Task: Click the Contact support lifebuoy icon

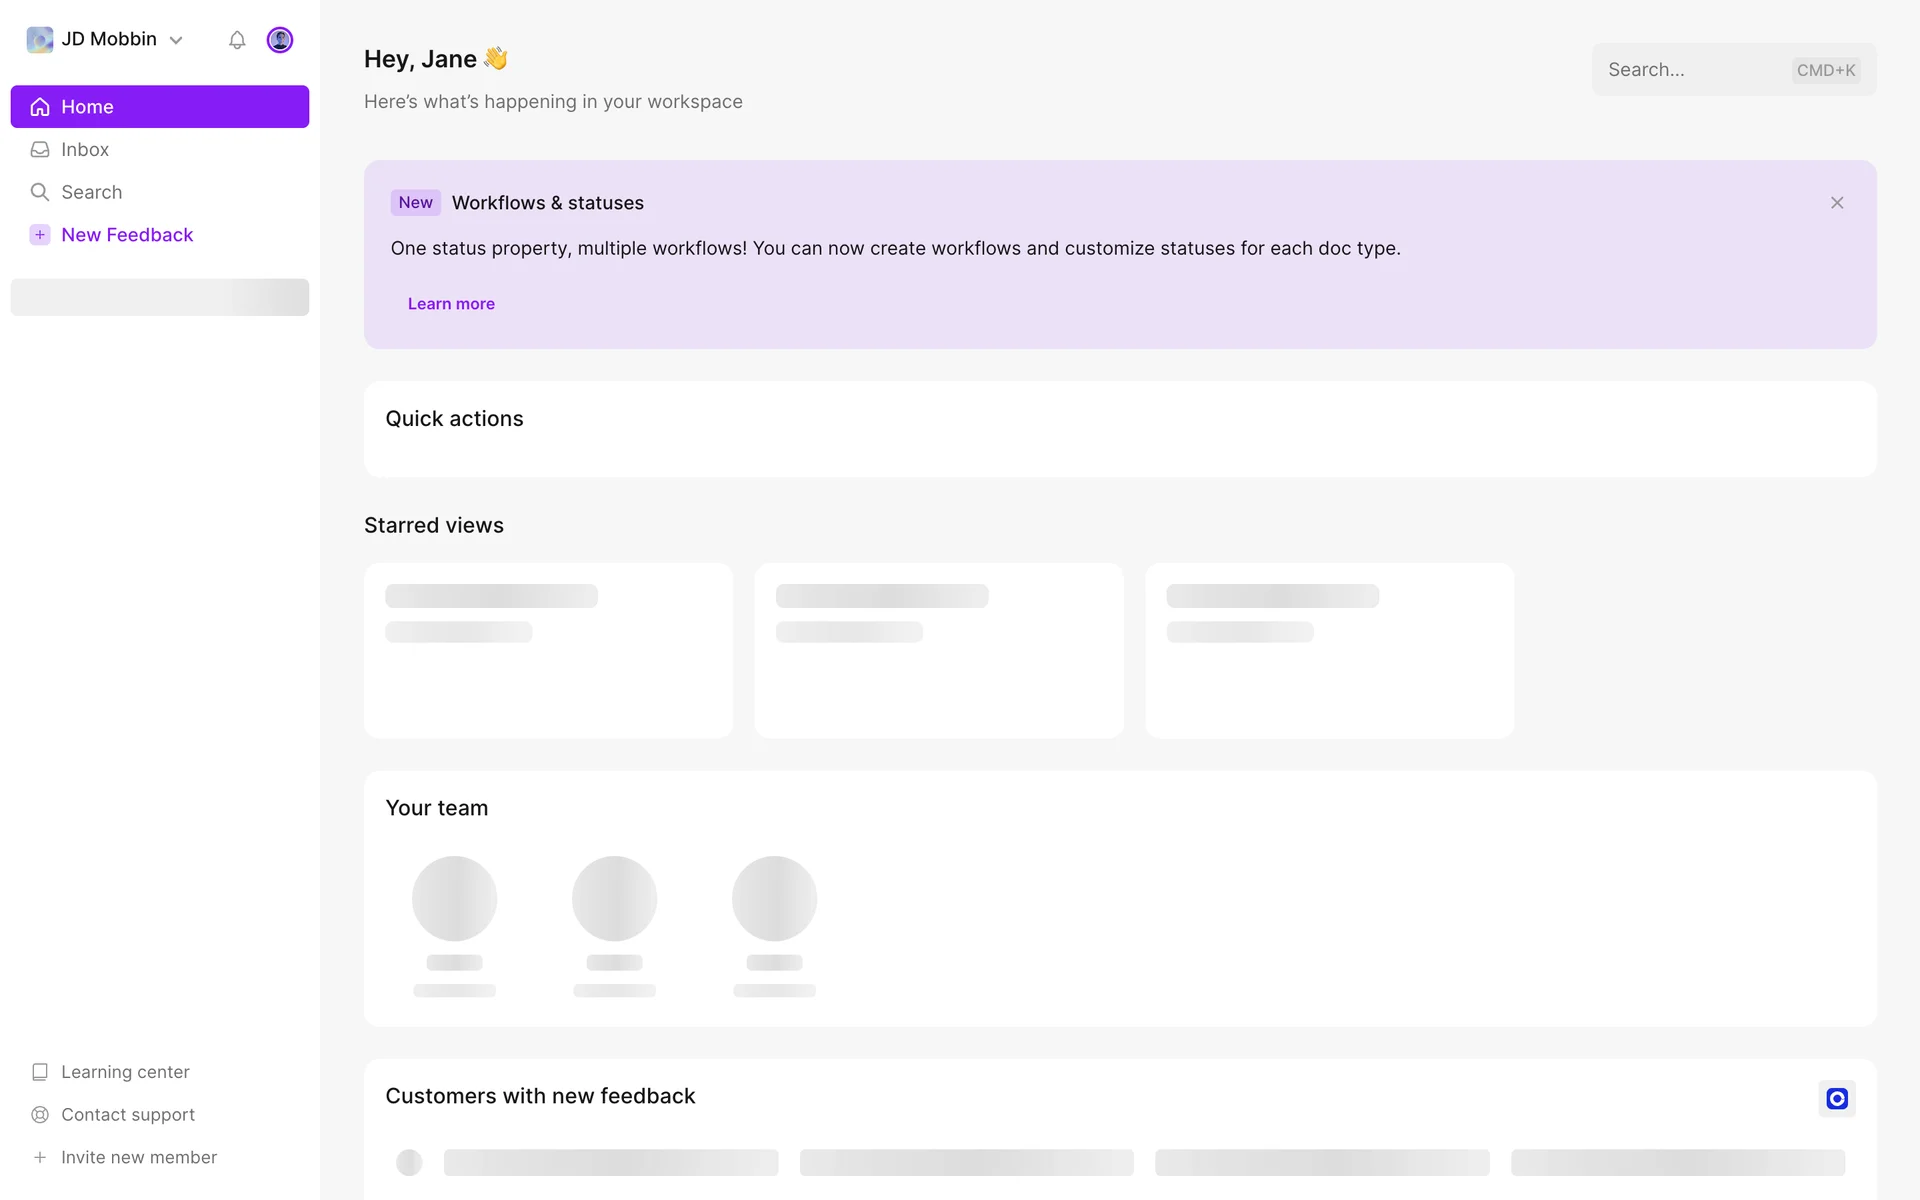Action: [40, 1115]
